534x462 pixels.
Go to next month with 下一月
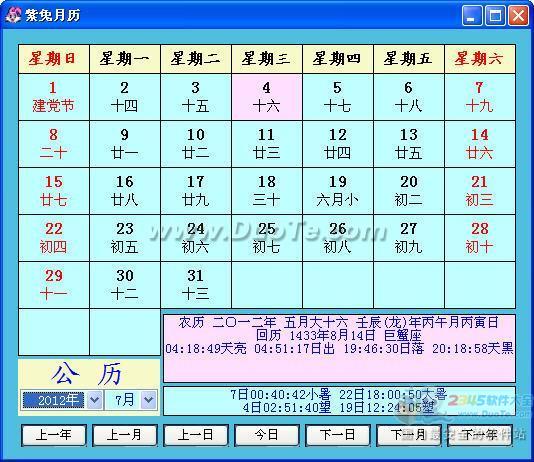pos(408,435)
